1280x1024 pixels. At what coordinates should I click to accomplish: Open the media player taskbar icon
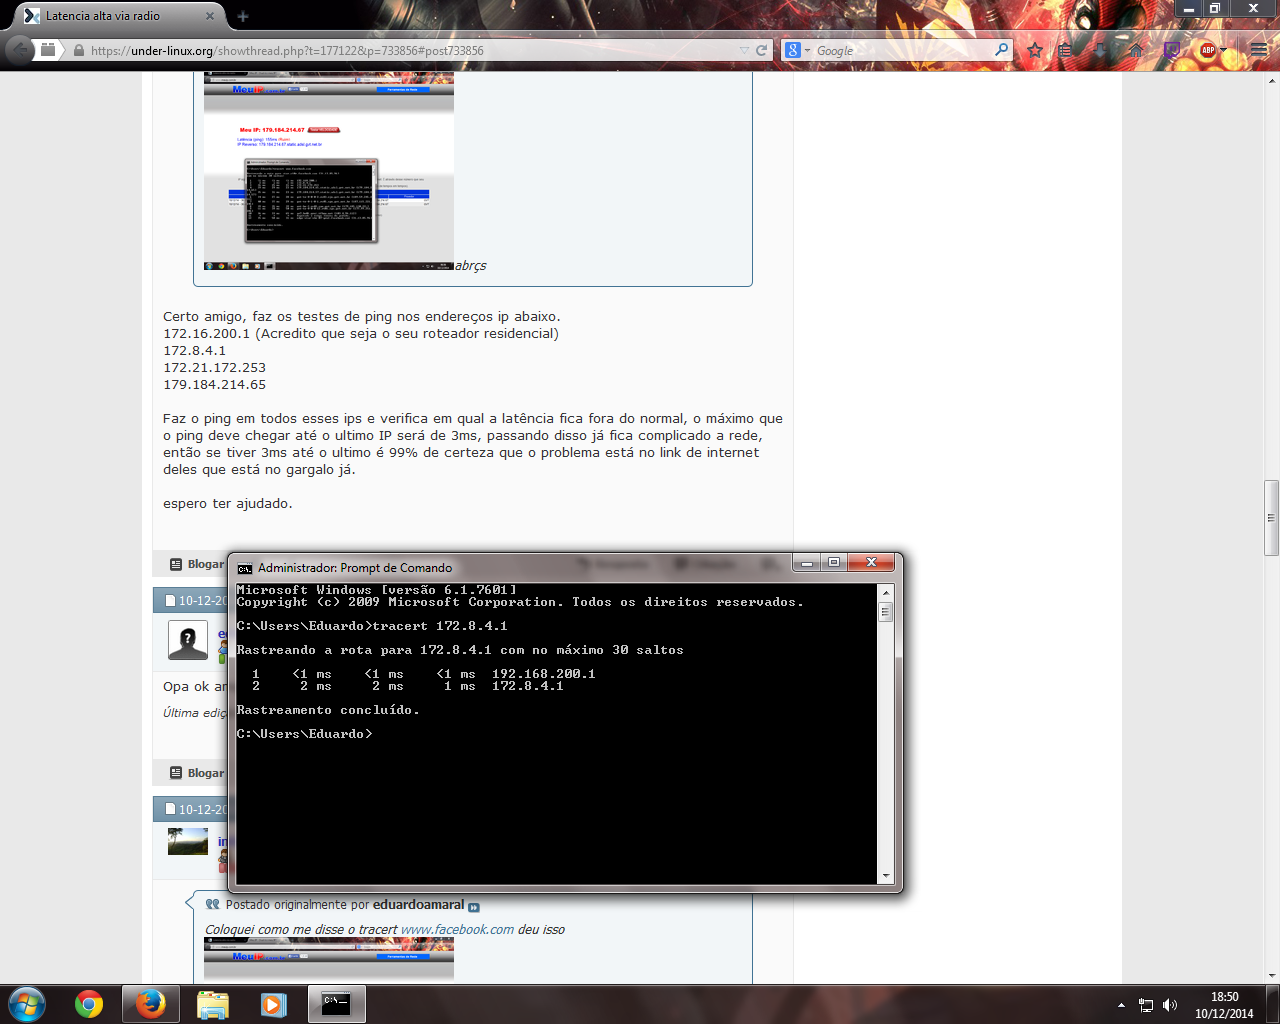(x=274, y=1004)
